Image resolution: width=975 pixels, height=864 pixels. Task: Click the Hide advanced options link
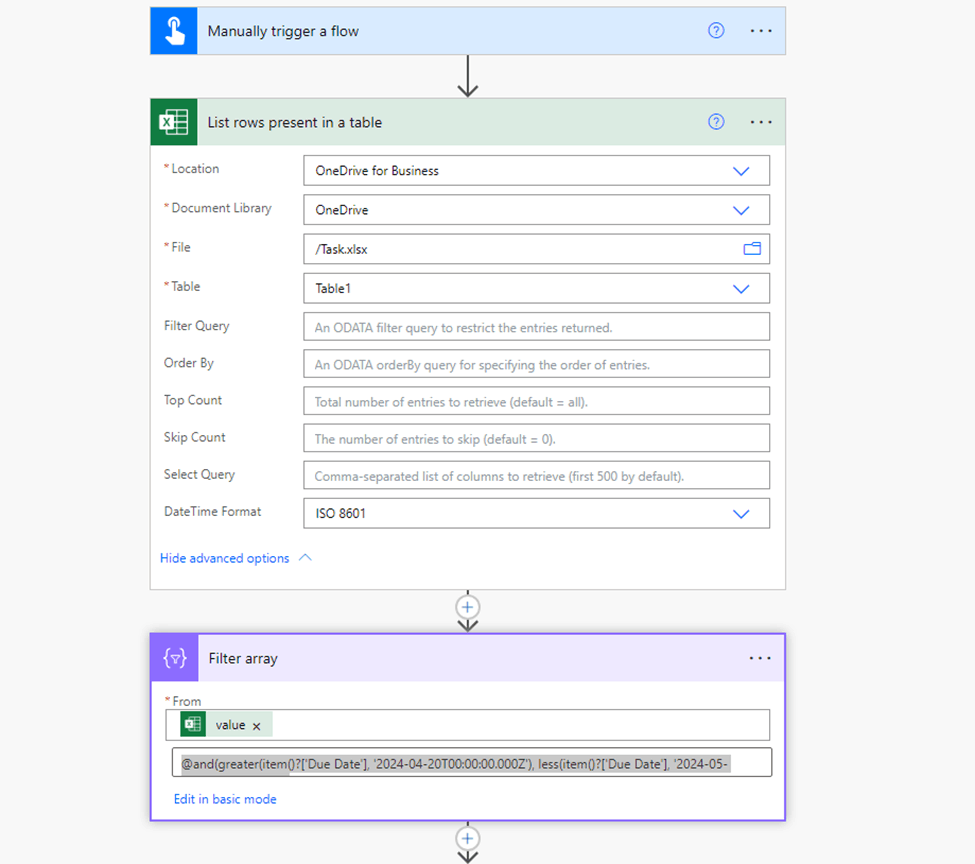(224, 559)
